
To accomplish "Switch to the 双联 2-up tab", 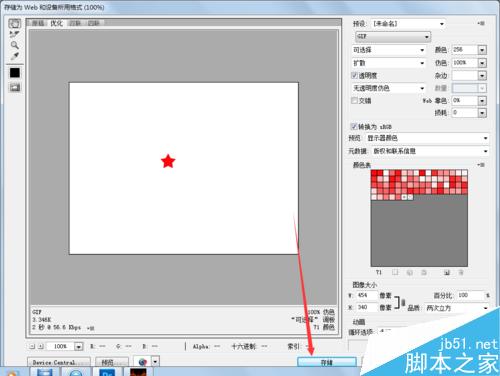I will [75, 23].
